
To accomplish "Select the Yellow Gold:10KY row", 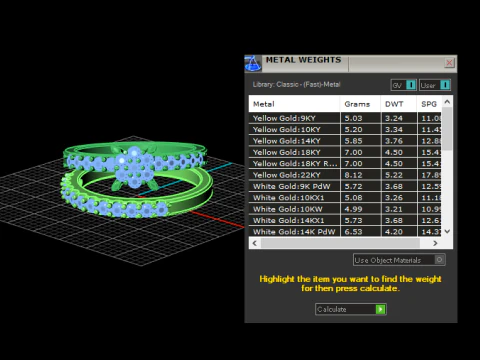I will 345,129.
